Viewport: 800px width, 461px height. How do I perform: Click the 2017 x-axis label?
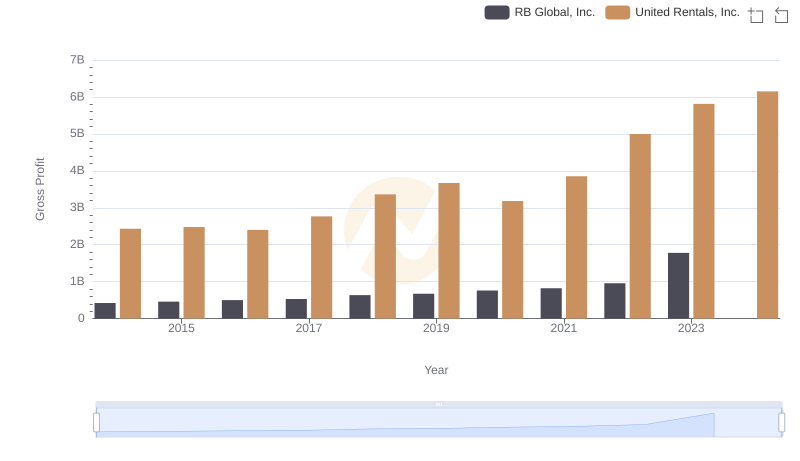pyautogui.click(x=309, y=328)
